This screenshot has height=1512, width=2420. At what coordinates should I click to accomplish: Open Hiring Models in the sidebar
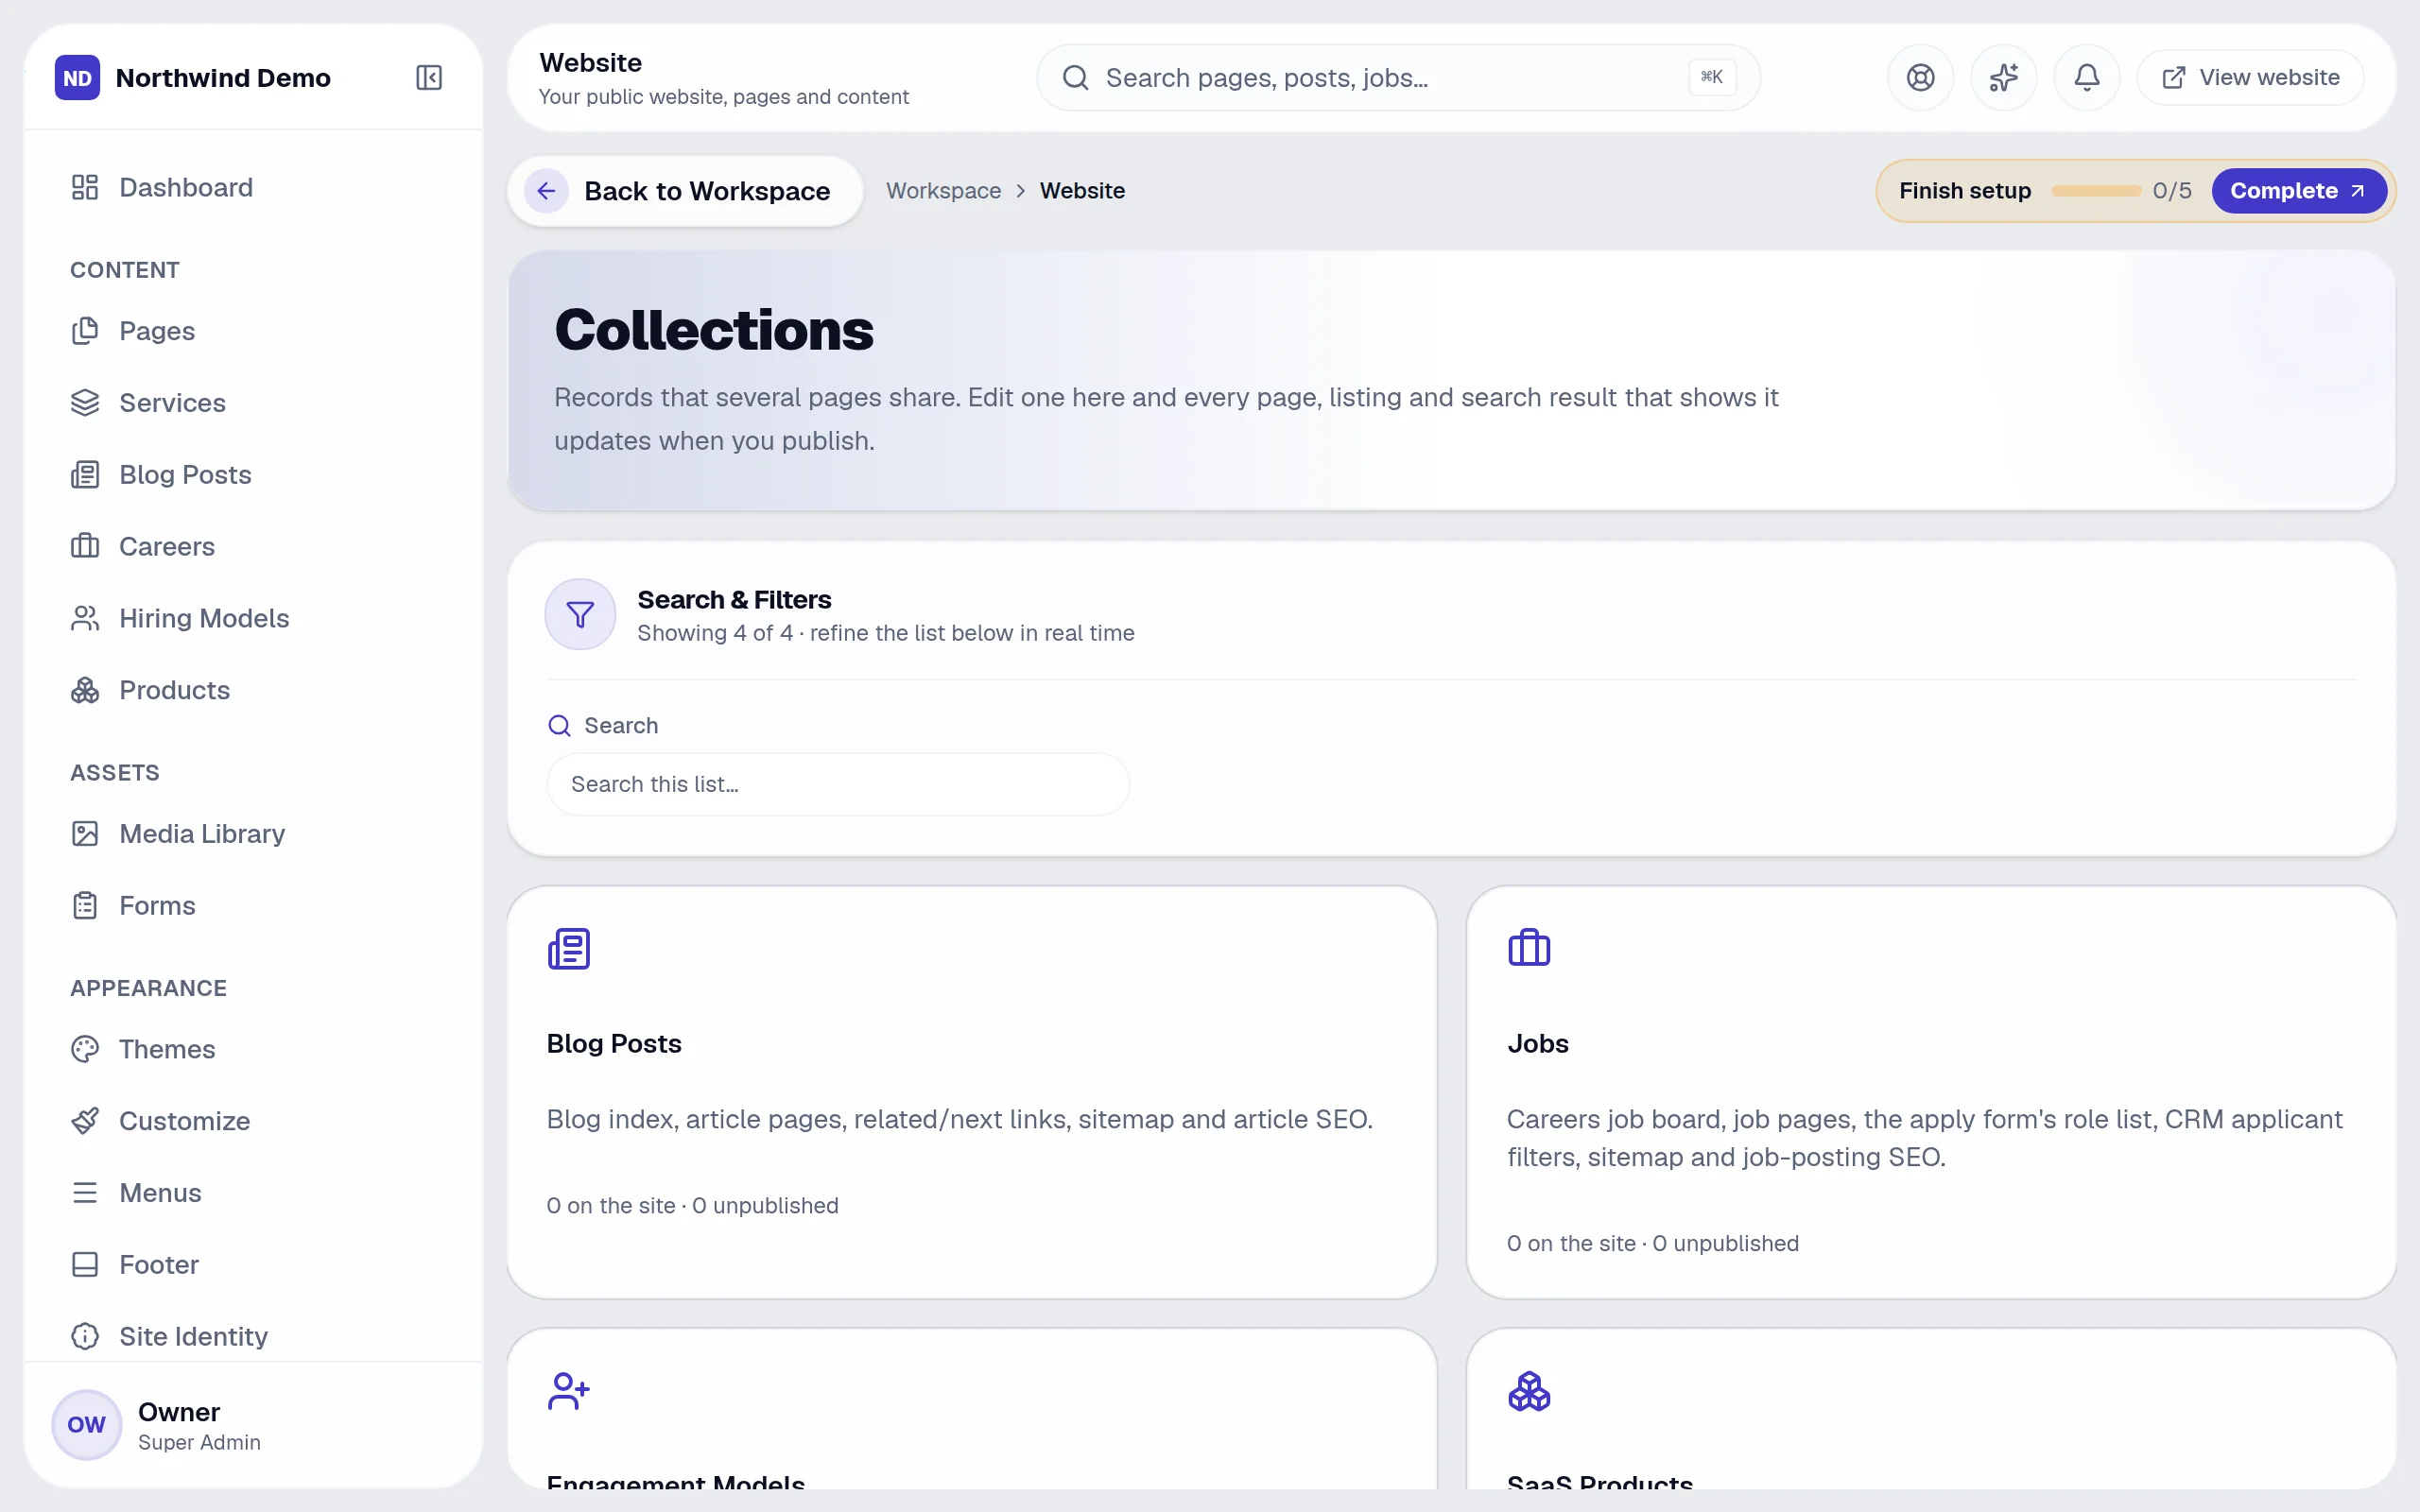click(253, 619)
